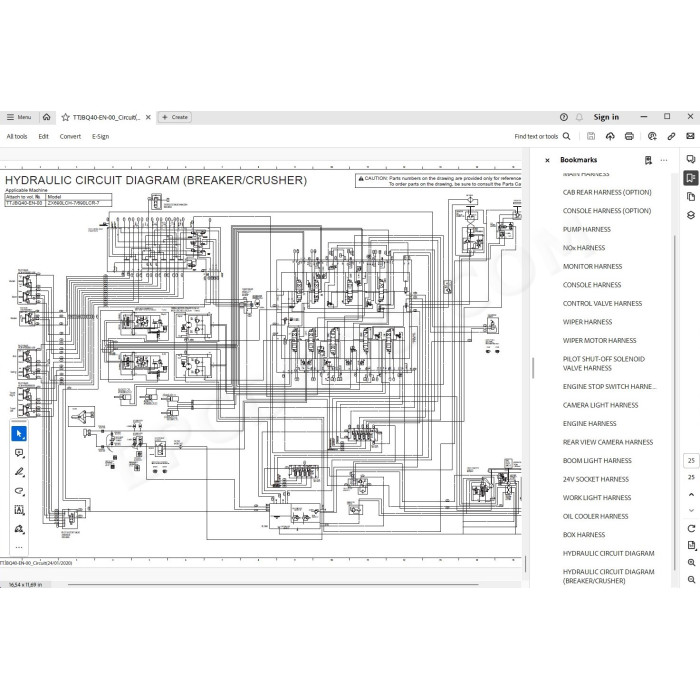This screenshot has width=700, height=700.
Task: Click the search magnifier icon
Action: coord(567,136)
